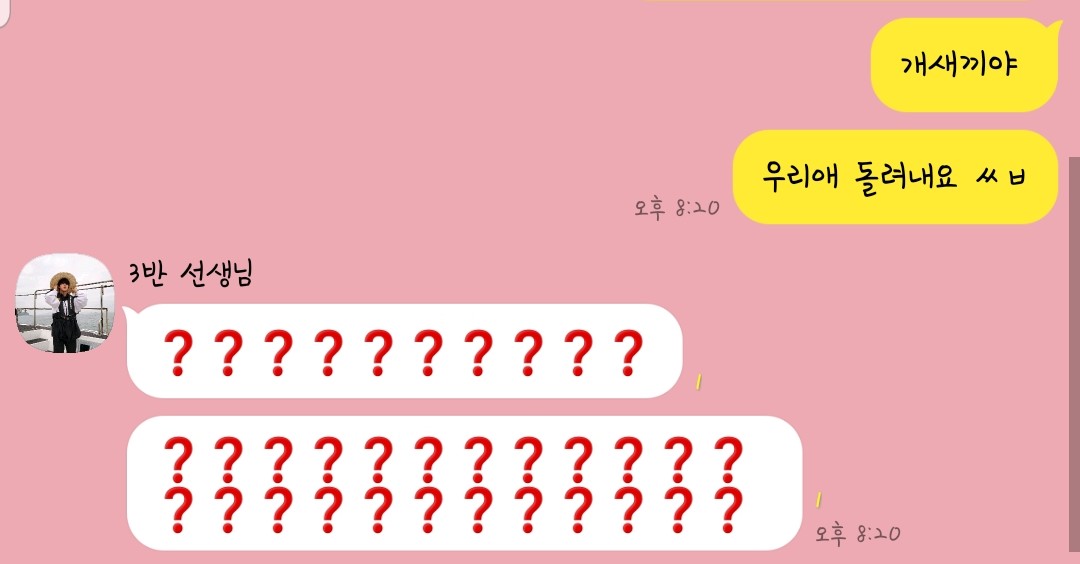The image size is (1080, 564).
Task: Click last red question mark in single-row bubble
Action: [628, 353]
